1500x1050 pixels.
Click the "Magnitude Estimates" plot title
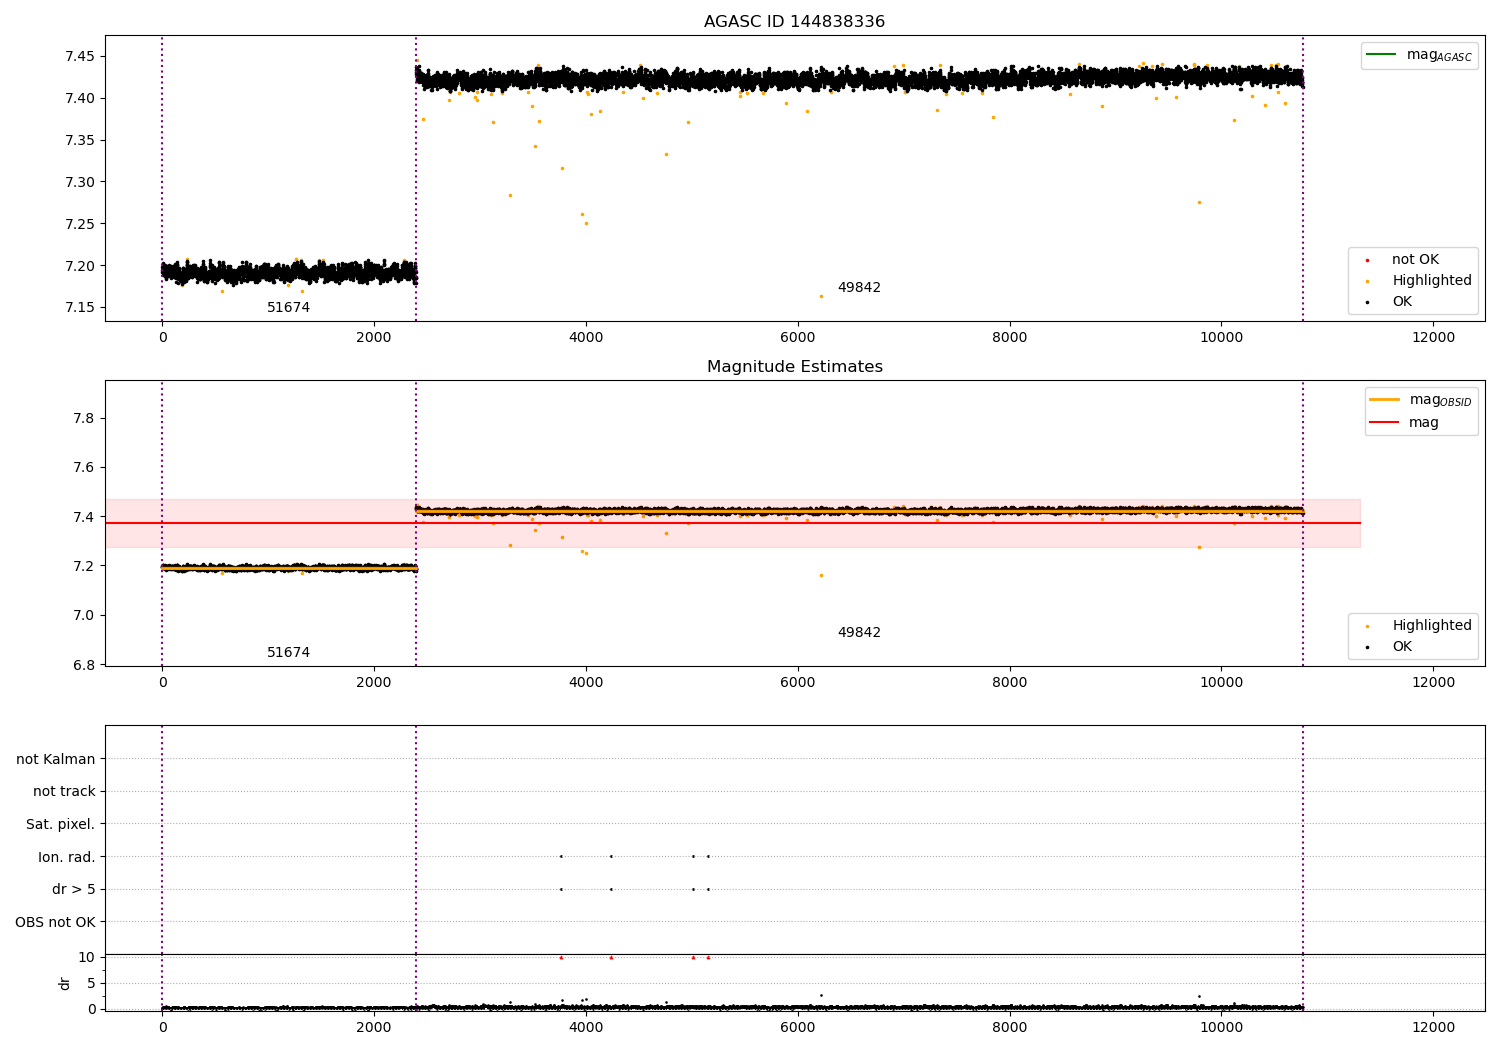[x=794, y=367]
